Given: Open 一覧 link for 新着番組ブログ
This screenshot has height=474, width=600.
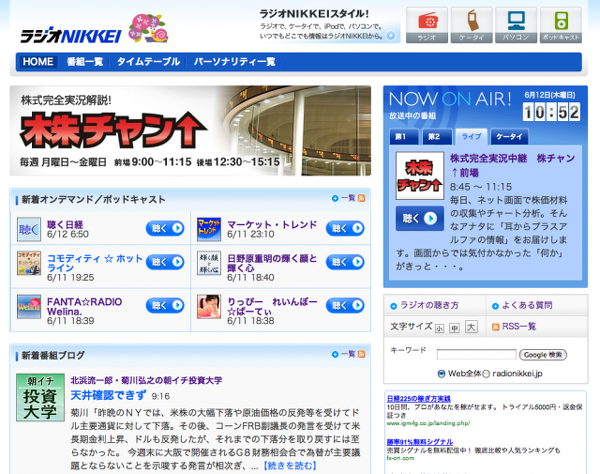Looking at the screenshot, I should (x=348, y=354).
